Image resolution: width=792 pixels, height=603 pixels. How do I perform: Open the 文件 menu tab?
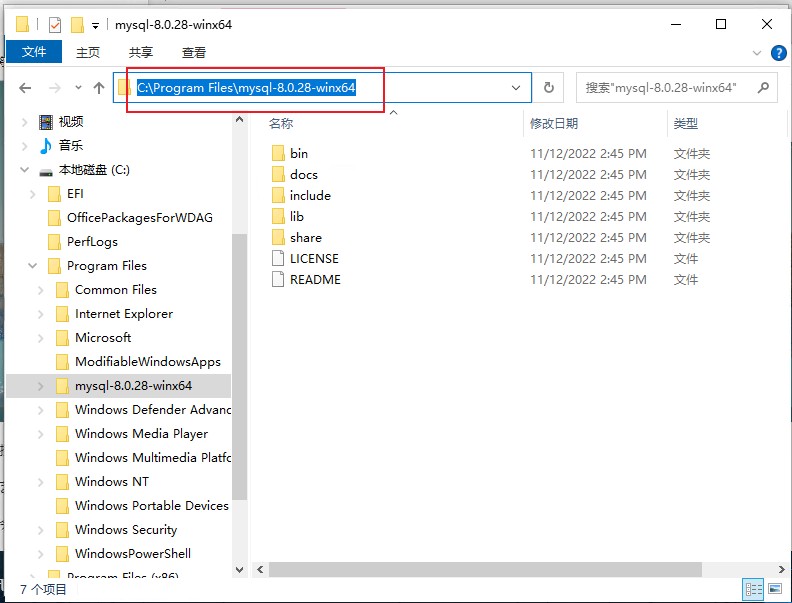[x=34, y=52]
